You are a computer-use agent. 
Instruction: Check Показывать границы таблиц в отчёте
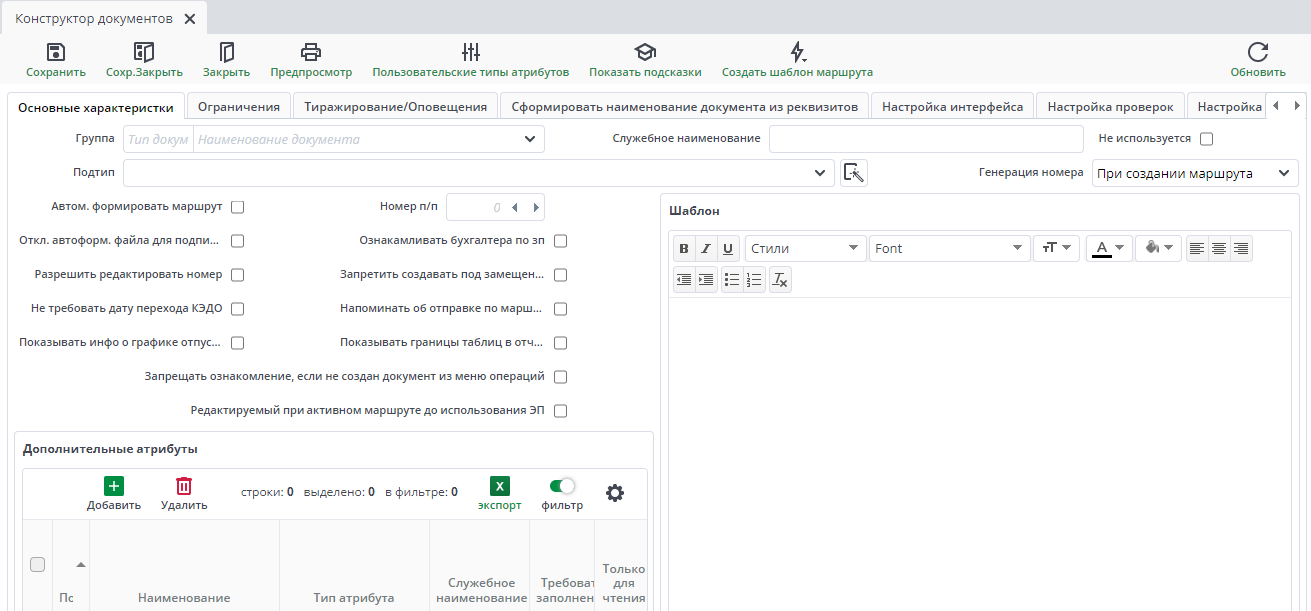tap(561, 343)
